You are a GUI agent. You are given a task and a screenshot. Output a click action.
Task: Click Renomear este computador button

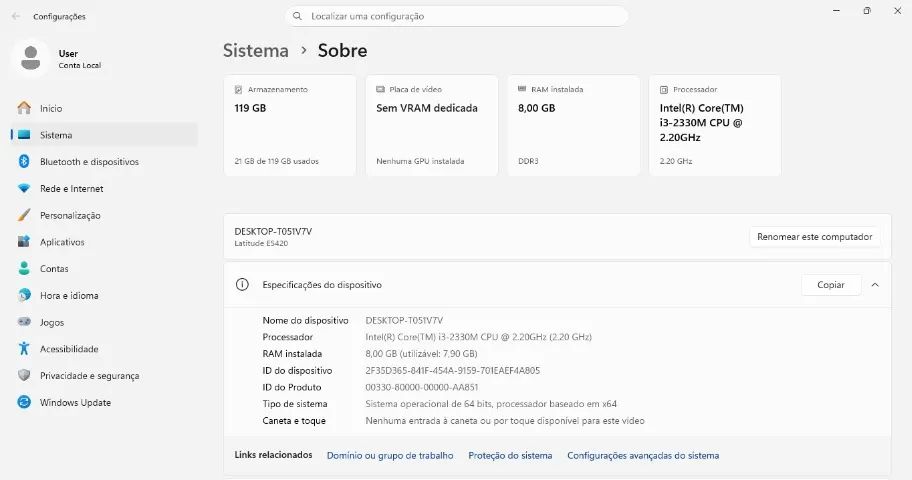pyautogui.click(x=814, y=237)
